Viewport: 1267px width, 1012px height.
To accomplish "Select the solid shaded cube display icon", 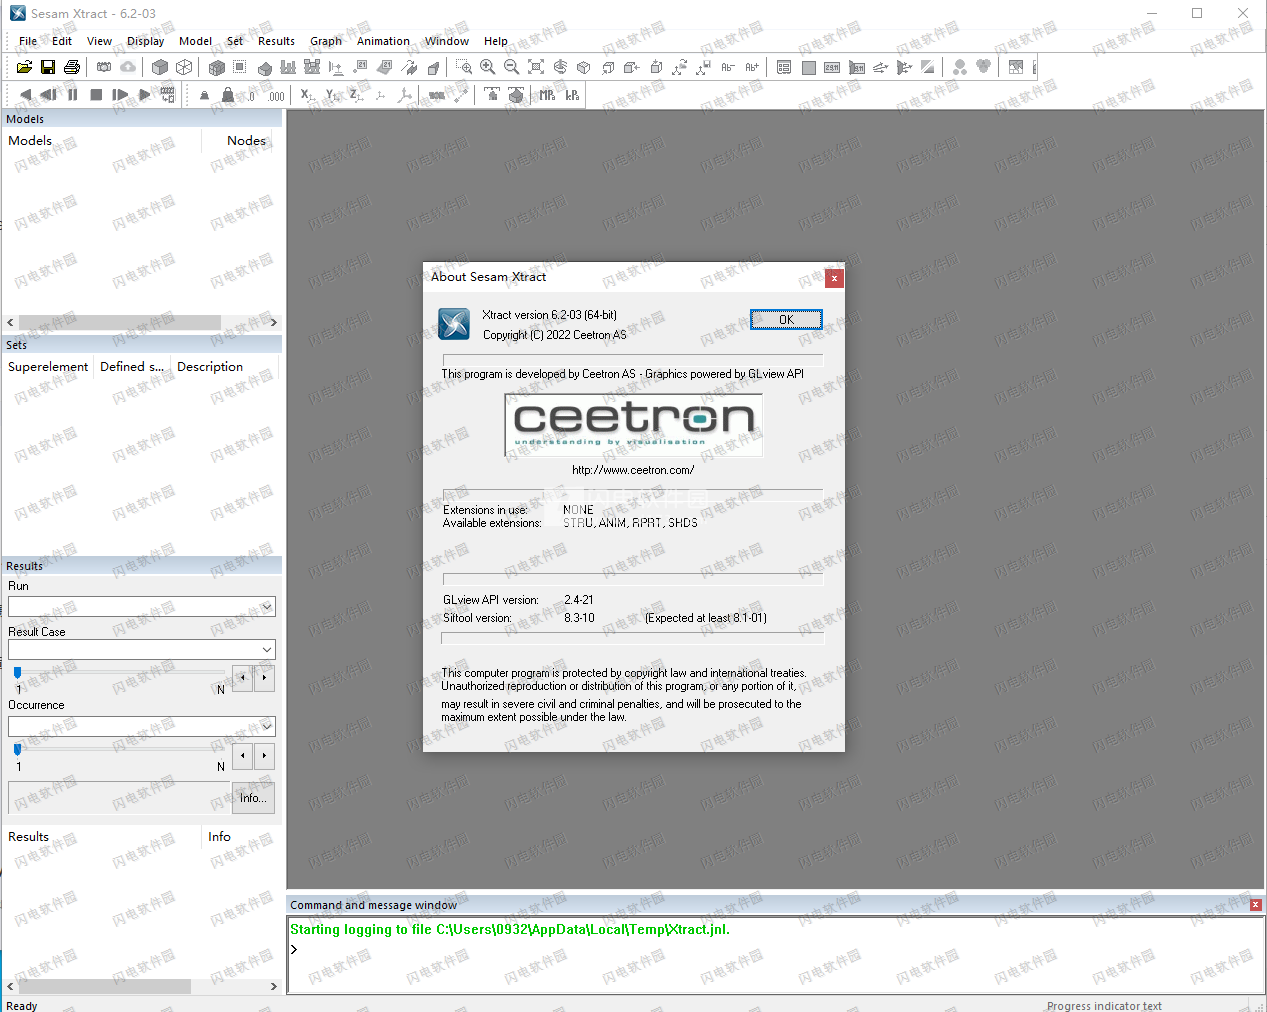I will 160,67.
